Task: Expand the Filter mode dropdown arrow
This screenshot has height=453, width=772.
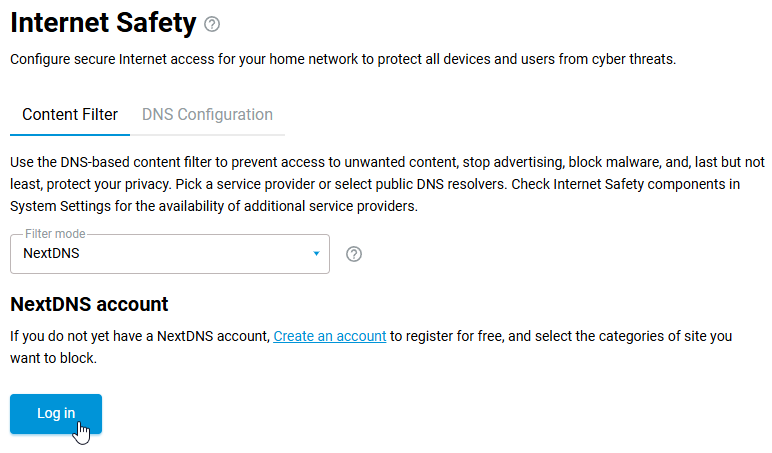Action: tap(316, 254)
